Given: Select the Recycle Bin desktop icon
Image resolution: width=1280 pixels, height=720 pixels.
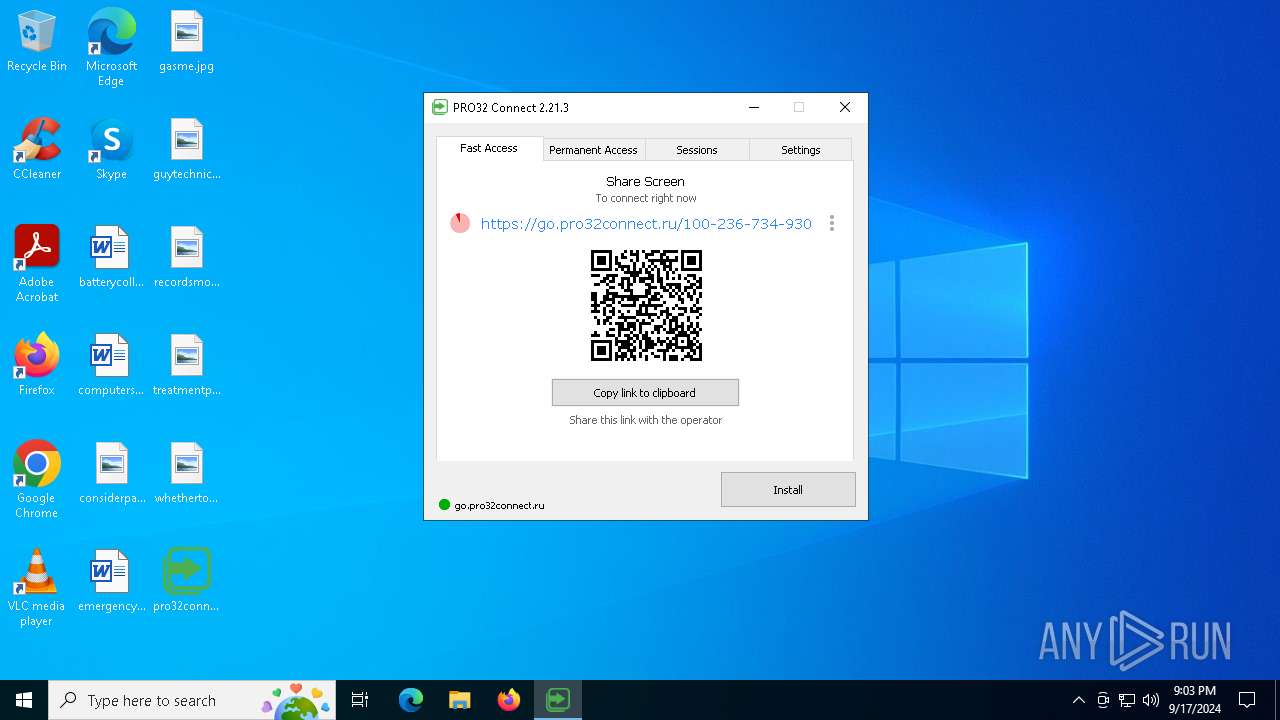Looking at the screenshot, I should (37, 43).
